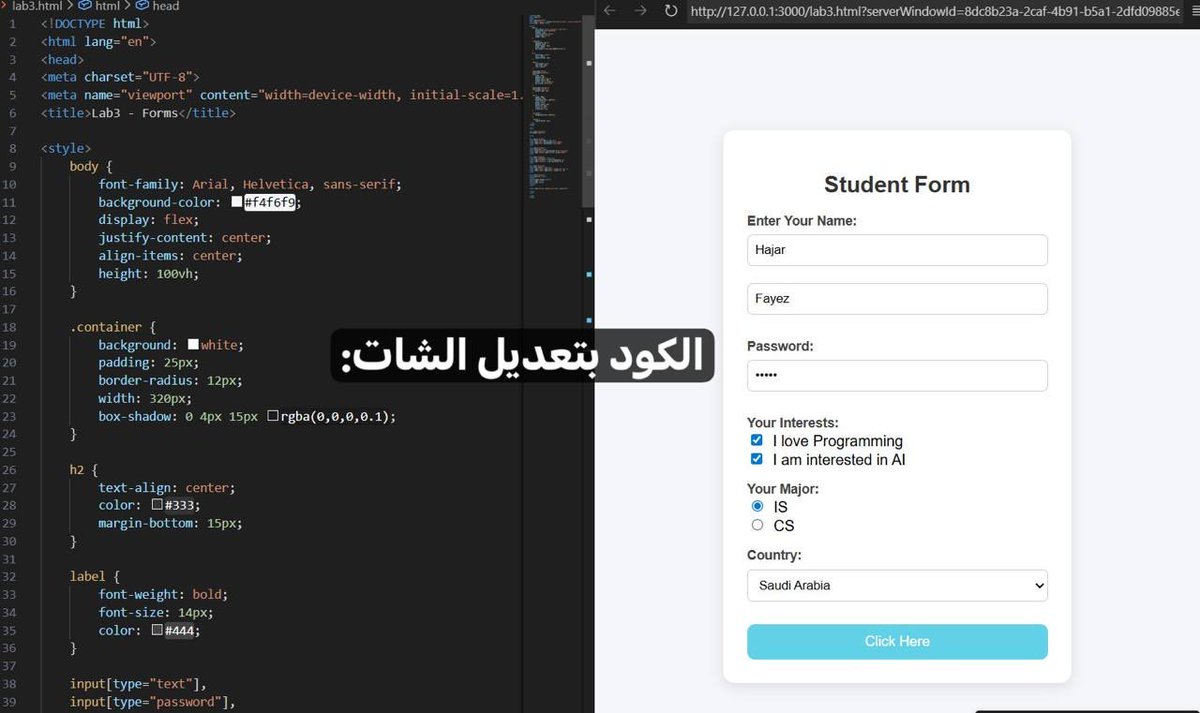Screen dimensions: 1200x713
Task: Click the 'Country:' label
Action: click(x=774, y=555)
